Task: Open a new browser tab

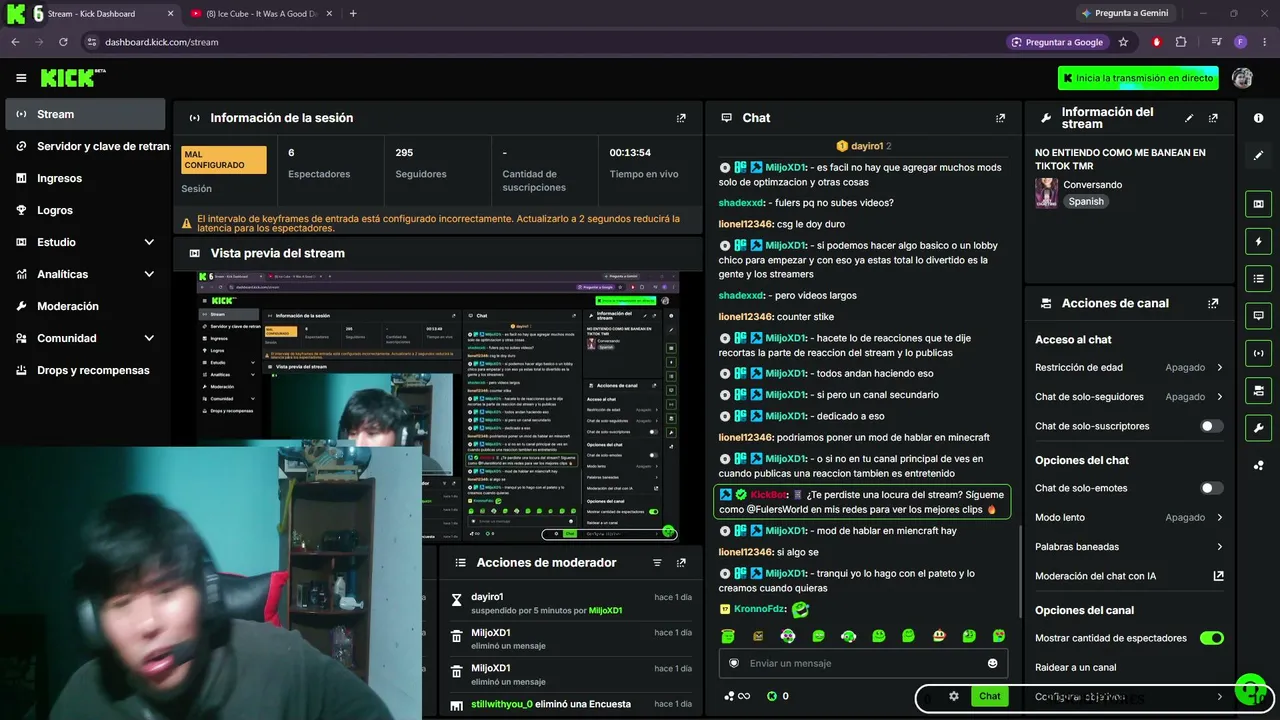Action: (353, 14)
